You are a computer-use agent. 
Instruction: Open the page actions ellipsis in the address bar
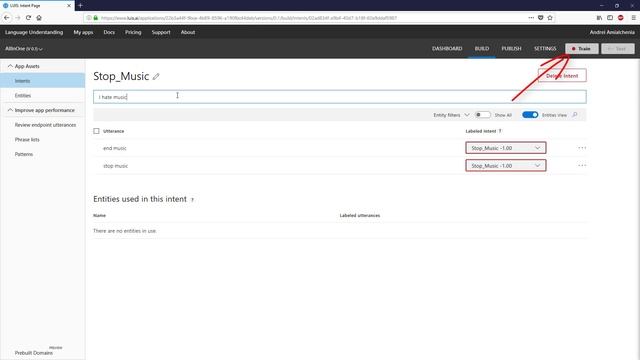[x=531, y=18]
